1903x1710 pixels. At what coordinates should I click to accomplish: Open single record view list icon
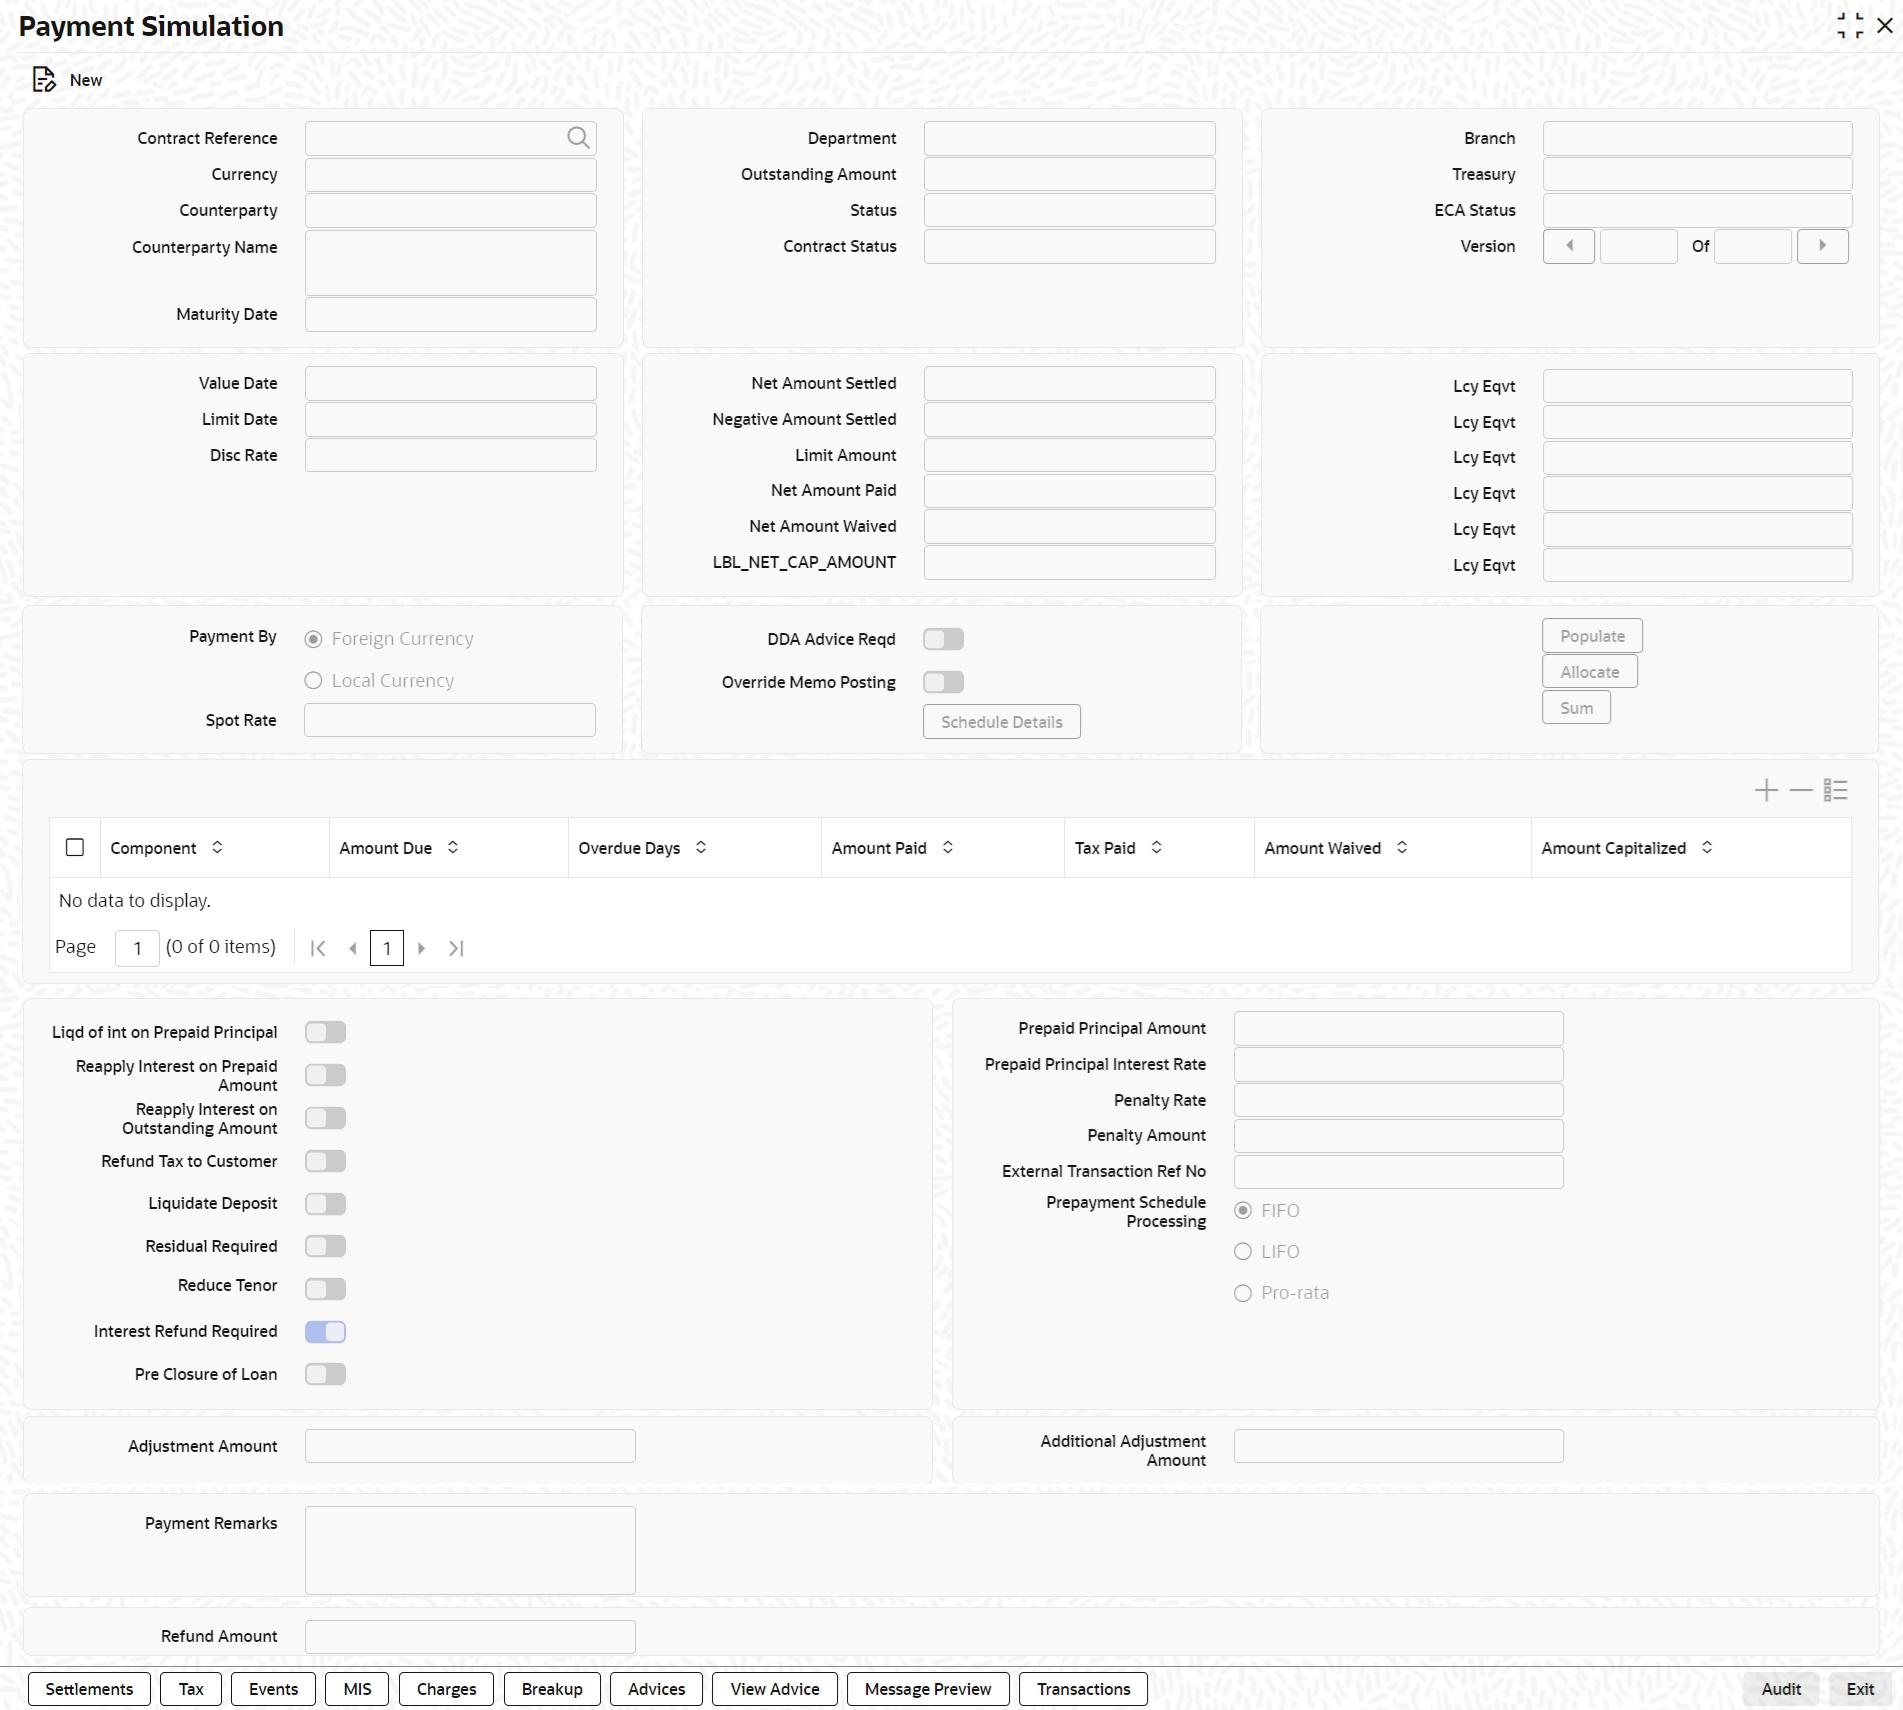tap(1836, 790)
